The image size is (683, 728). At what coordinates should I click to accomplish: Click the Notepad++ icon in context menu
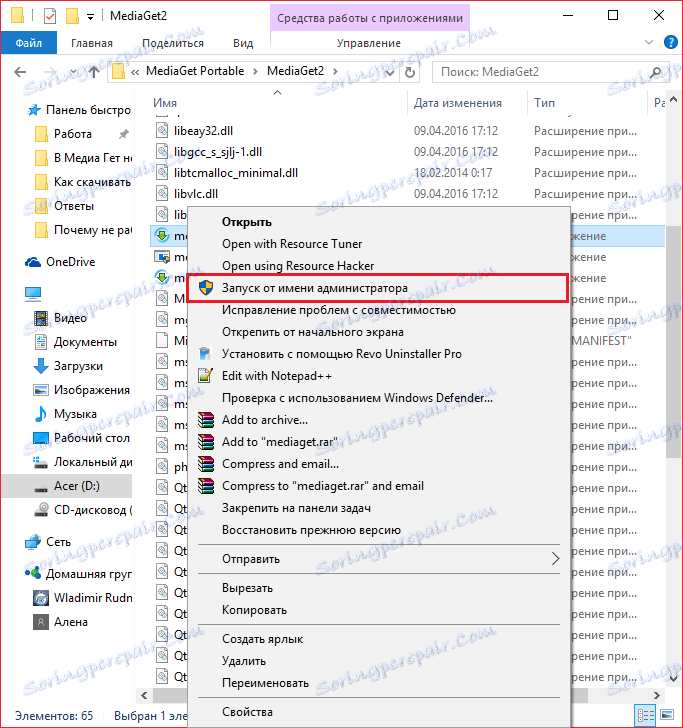pyautogui.click(x=206, y=375)
